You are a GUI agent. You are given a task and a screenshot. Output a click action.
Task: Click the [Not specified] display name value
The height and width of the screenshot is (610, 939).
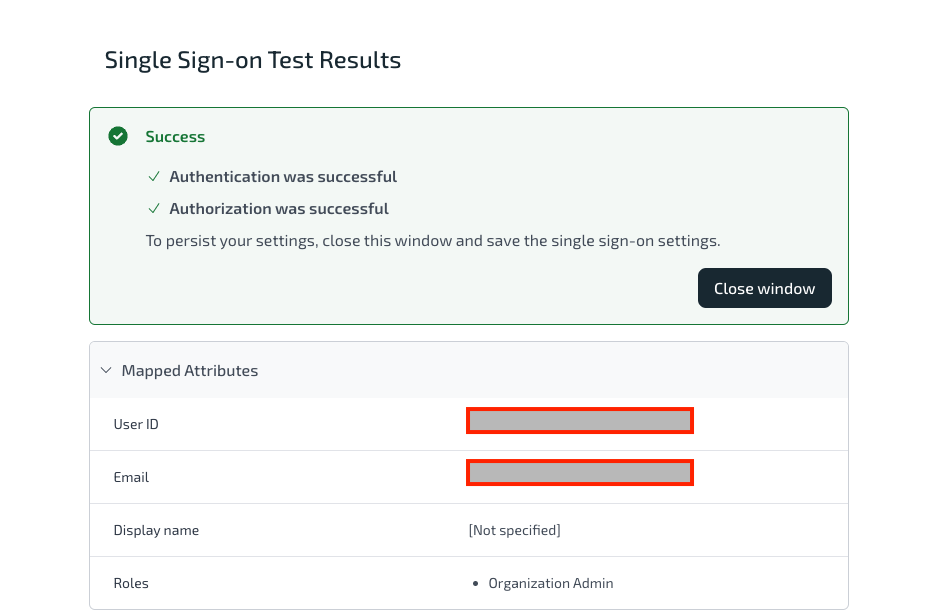tap(514, 530)
